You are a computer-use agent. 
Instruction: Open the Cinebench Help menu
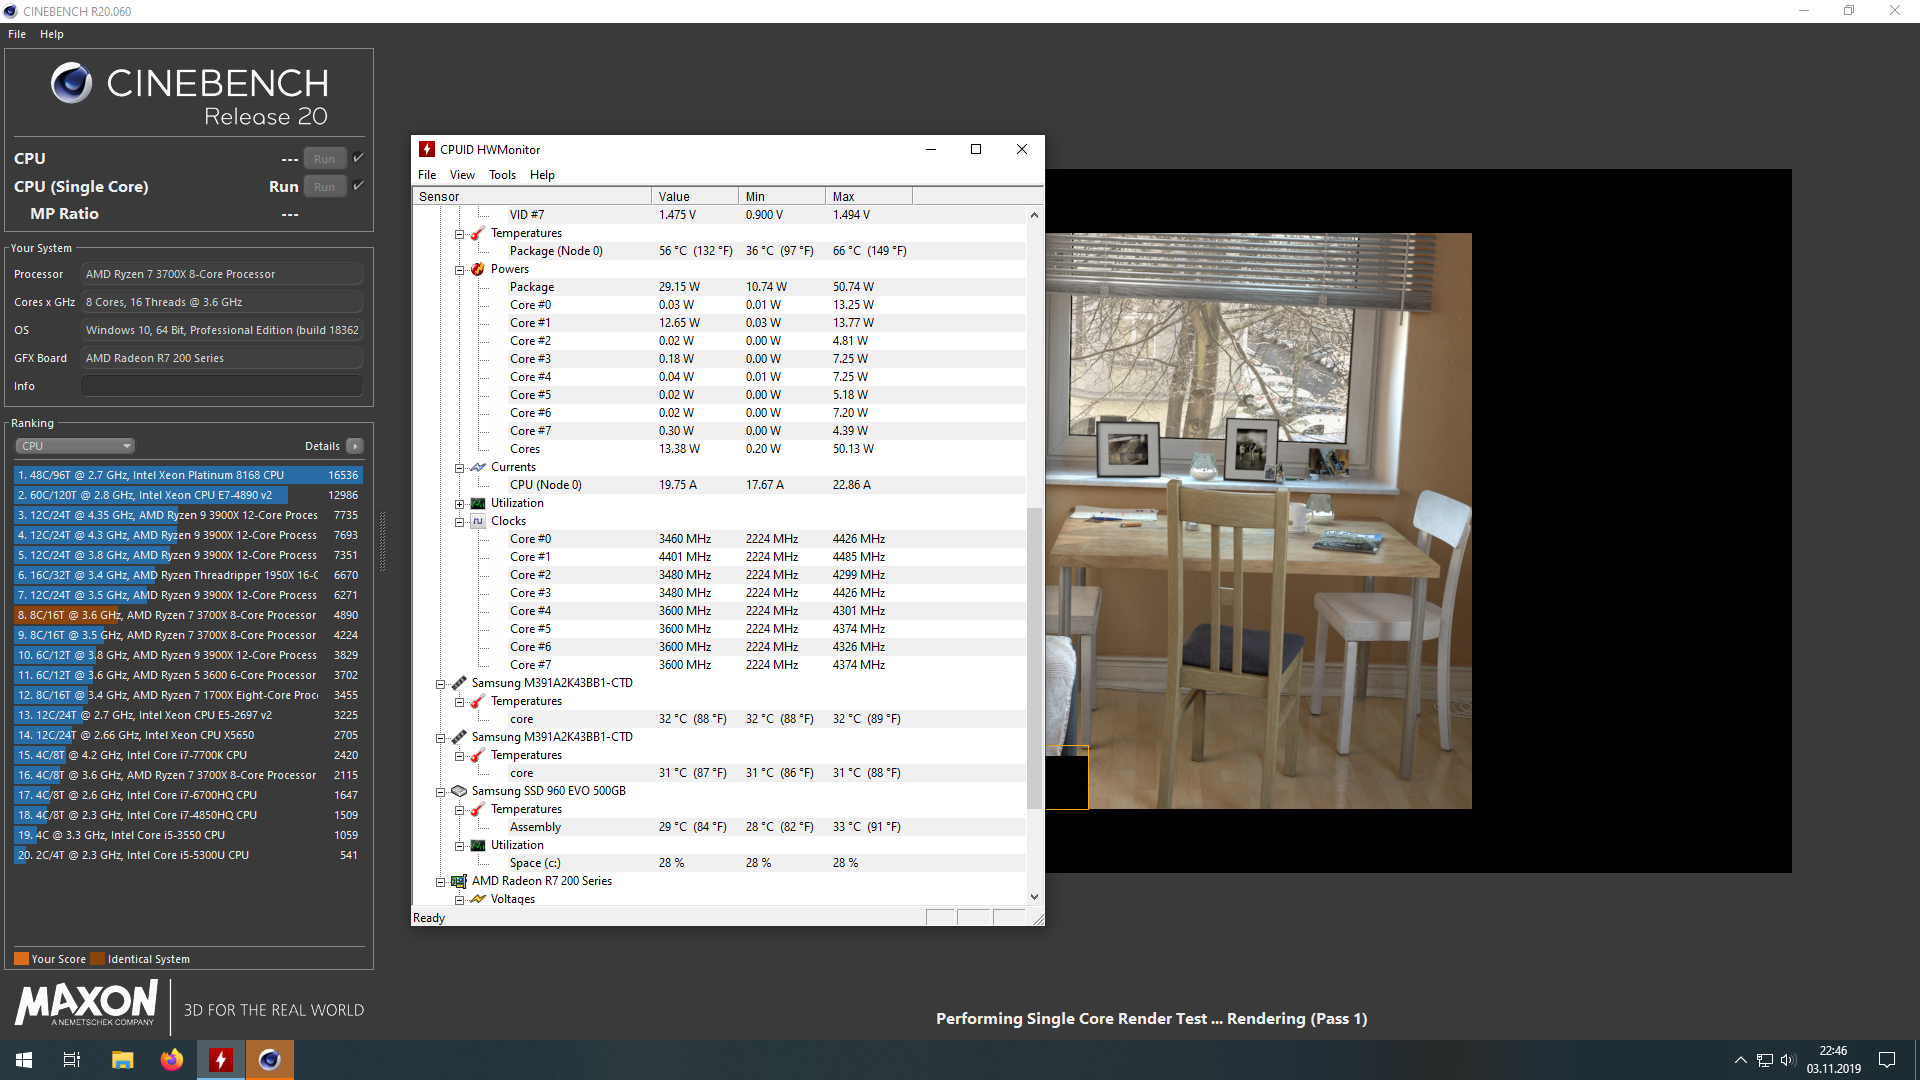[51, 34]
